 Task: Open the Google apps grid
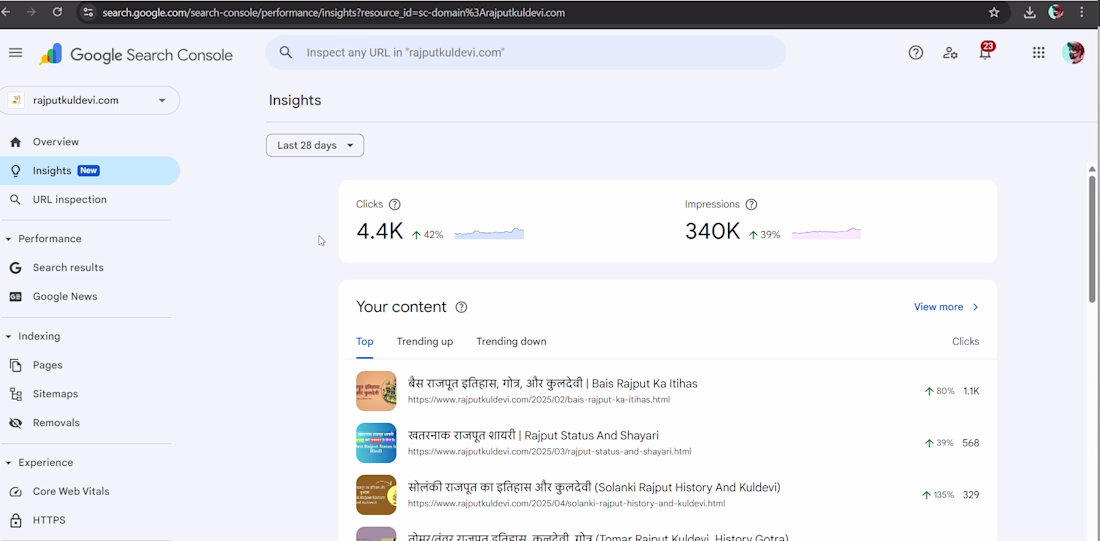click(x=1039, y=53)
